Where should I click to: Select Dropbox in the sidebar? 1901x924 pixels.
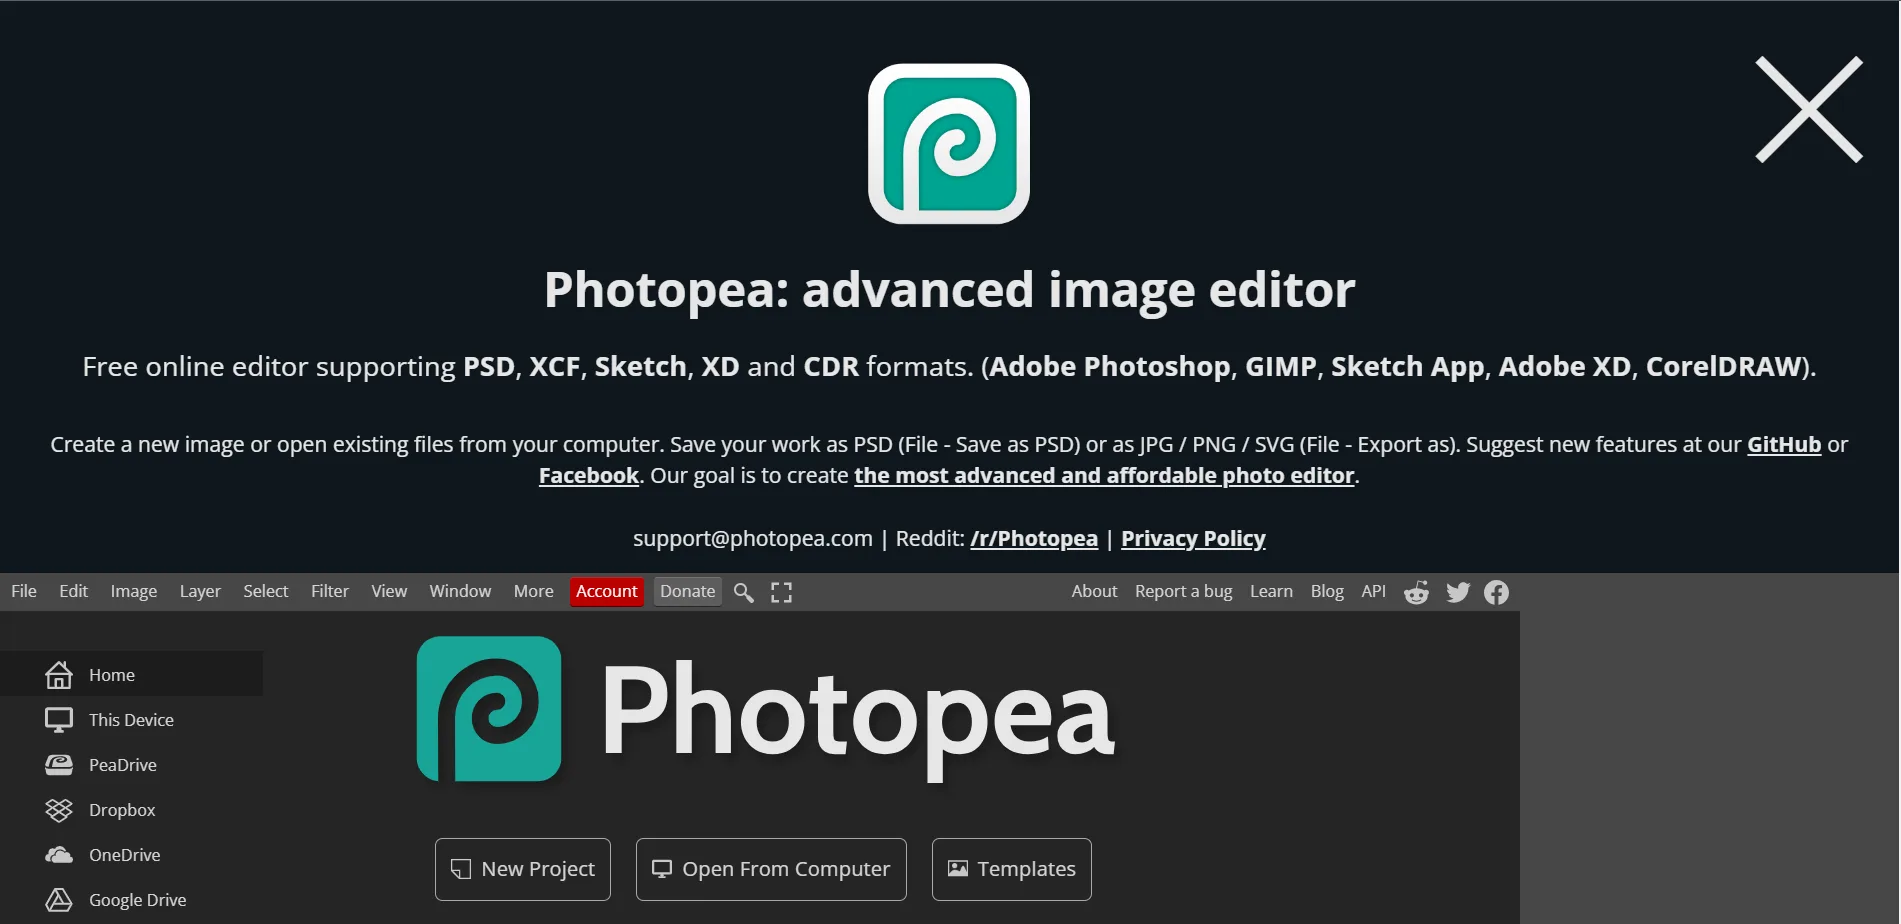coord(131,809)
